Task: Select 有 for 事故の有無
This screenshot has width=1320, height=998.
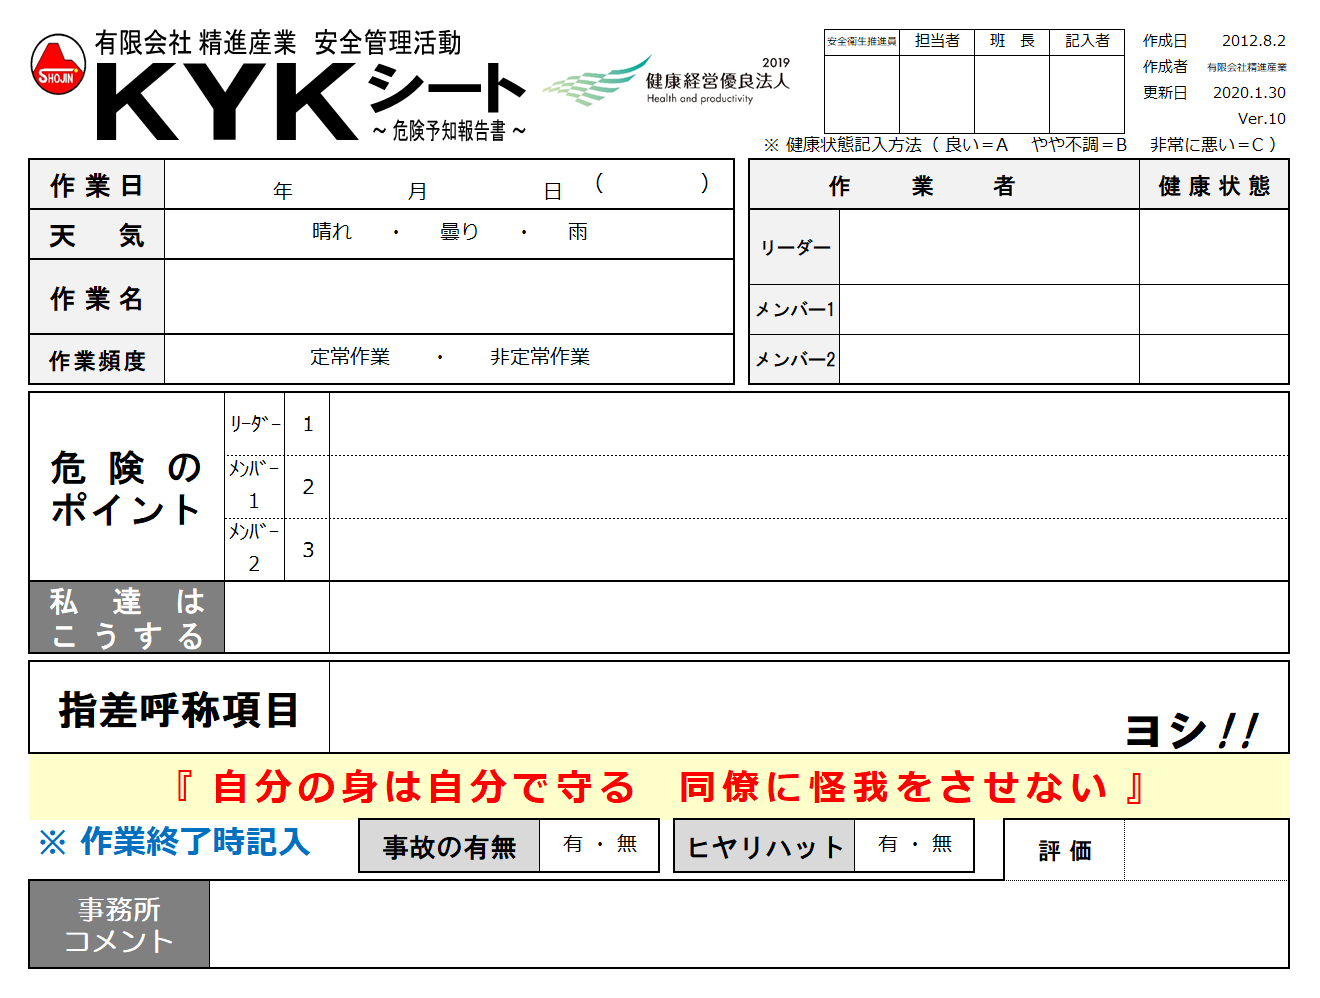Action: (x=573, y=844)
